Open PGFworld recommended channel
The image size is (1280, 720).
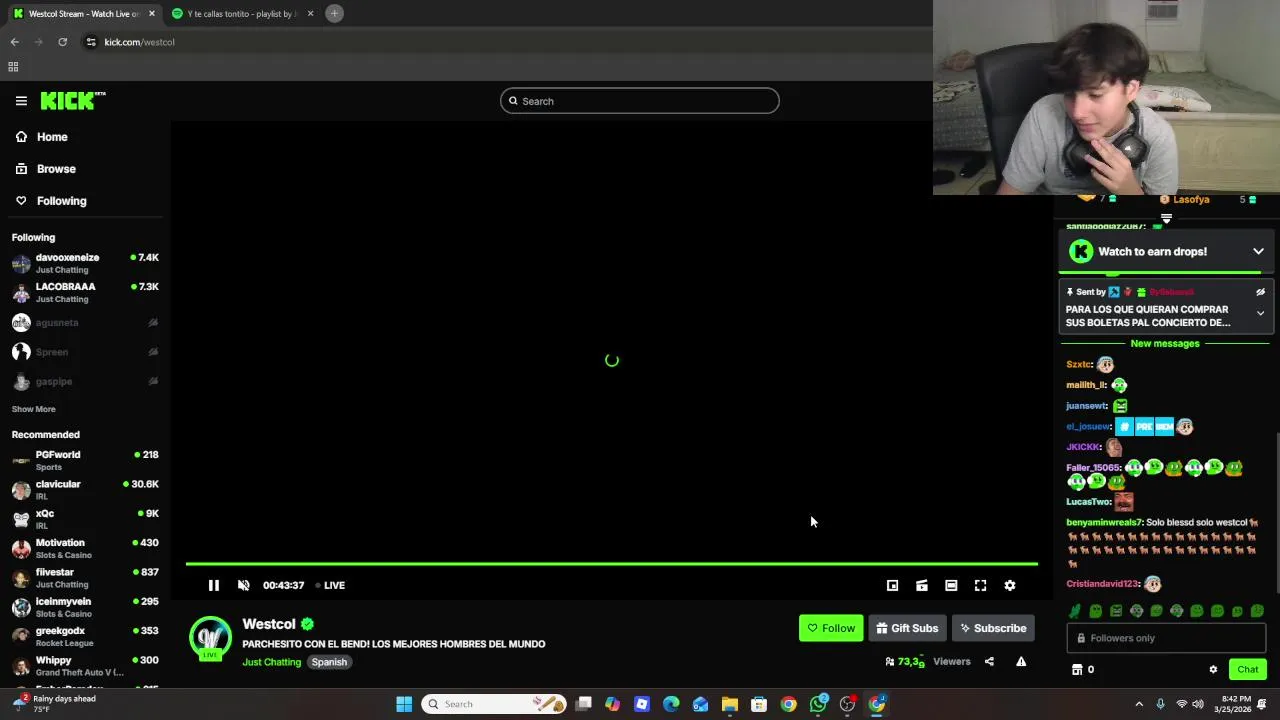pos(85,460)
